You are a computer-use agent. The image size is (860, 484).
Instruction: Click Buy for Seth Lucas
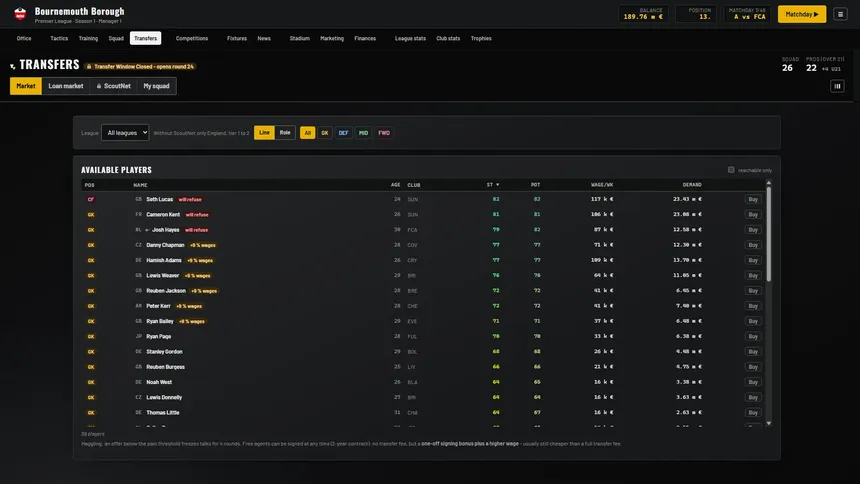coord(753,199)
